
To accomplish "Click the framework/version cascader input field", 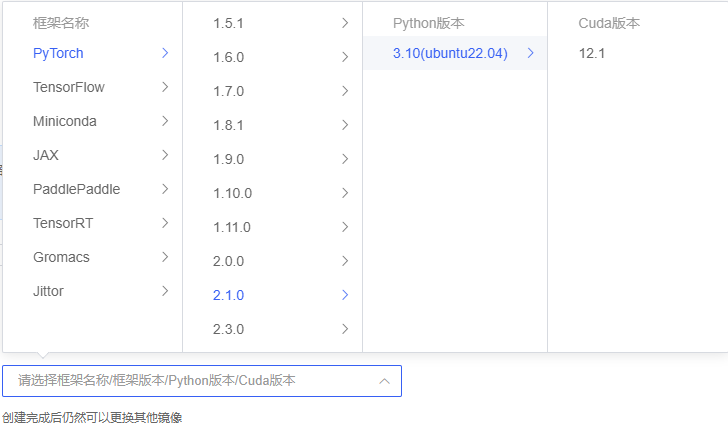I will tap(202, 381).
